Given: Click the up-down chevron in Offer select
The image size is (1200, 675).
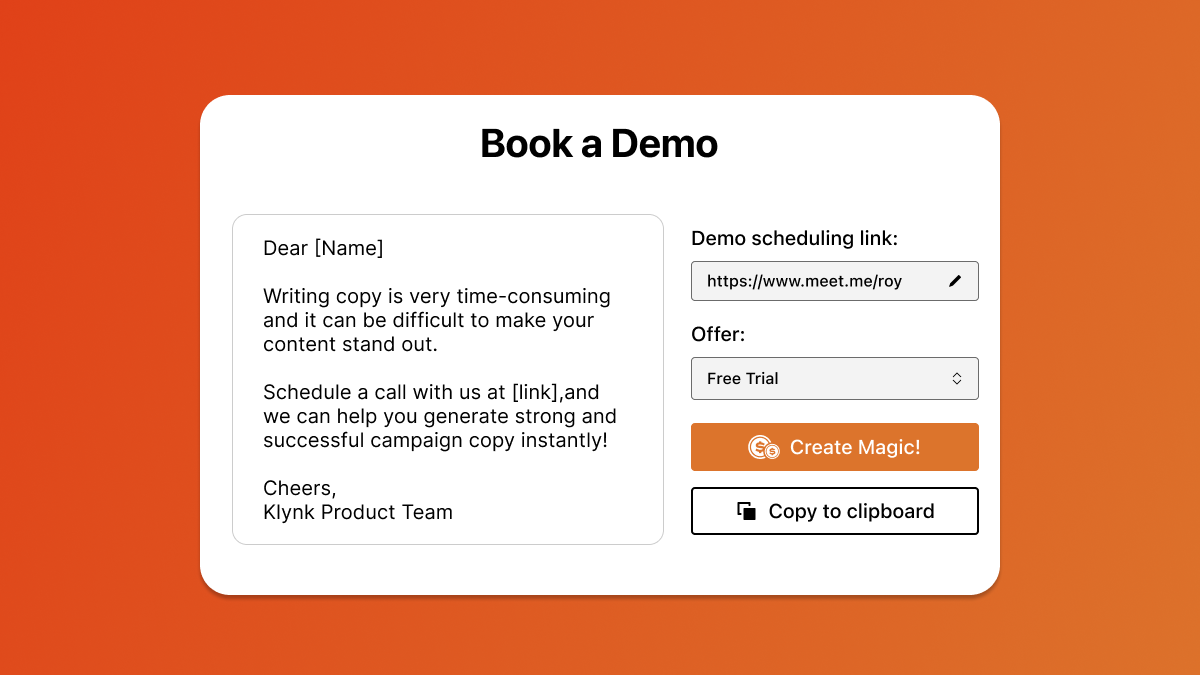Looking at the screenshot, I should [957, 378].
